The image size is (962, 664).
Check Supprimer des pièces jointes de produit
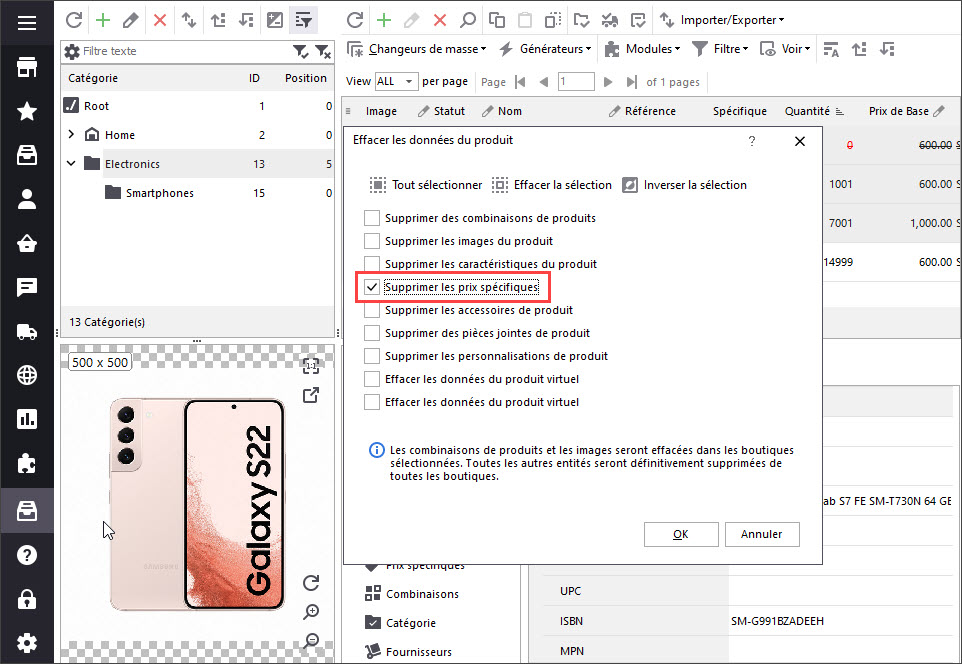372,333
